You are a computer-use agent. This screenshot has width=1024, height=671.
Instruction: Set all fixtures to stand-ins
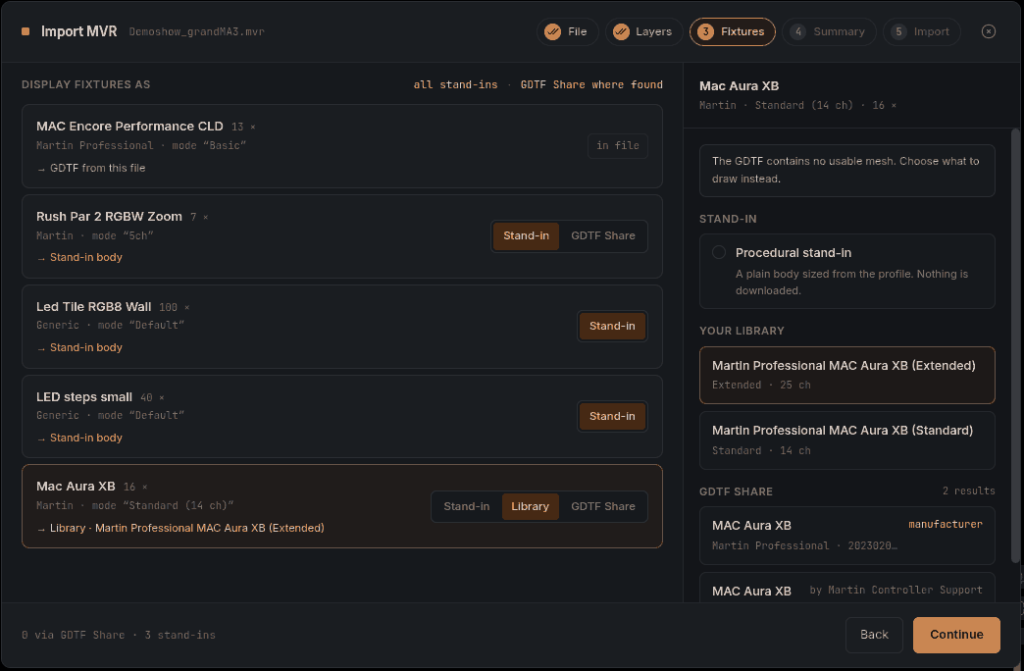455,84
